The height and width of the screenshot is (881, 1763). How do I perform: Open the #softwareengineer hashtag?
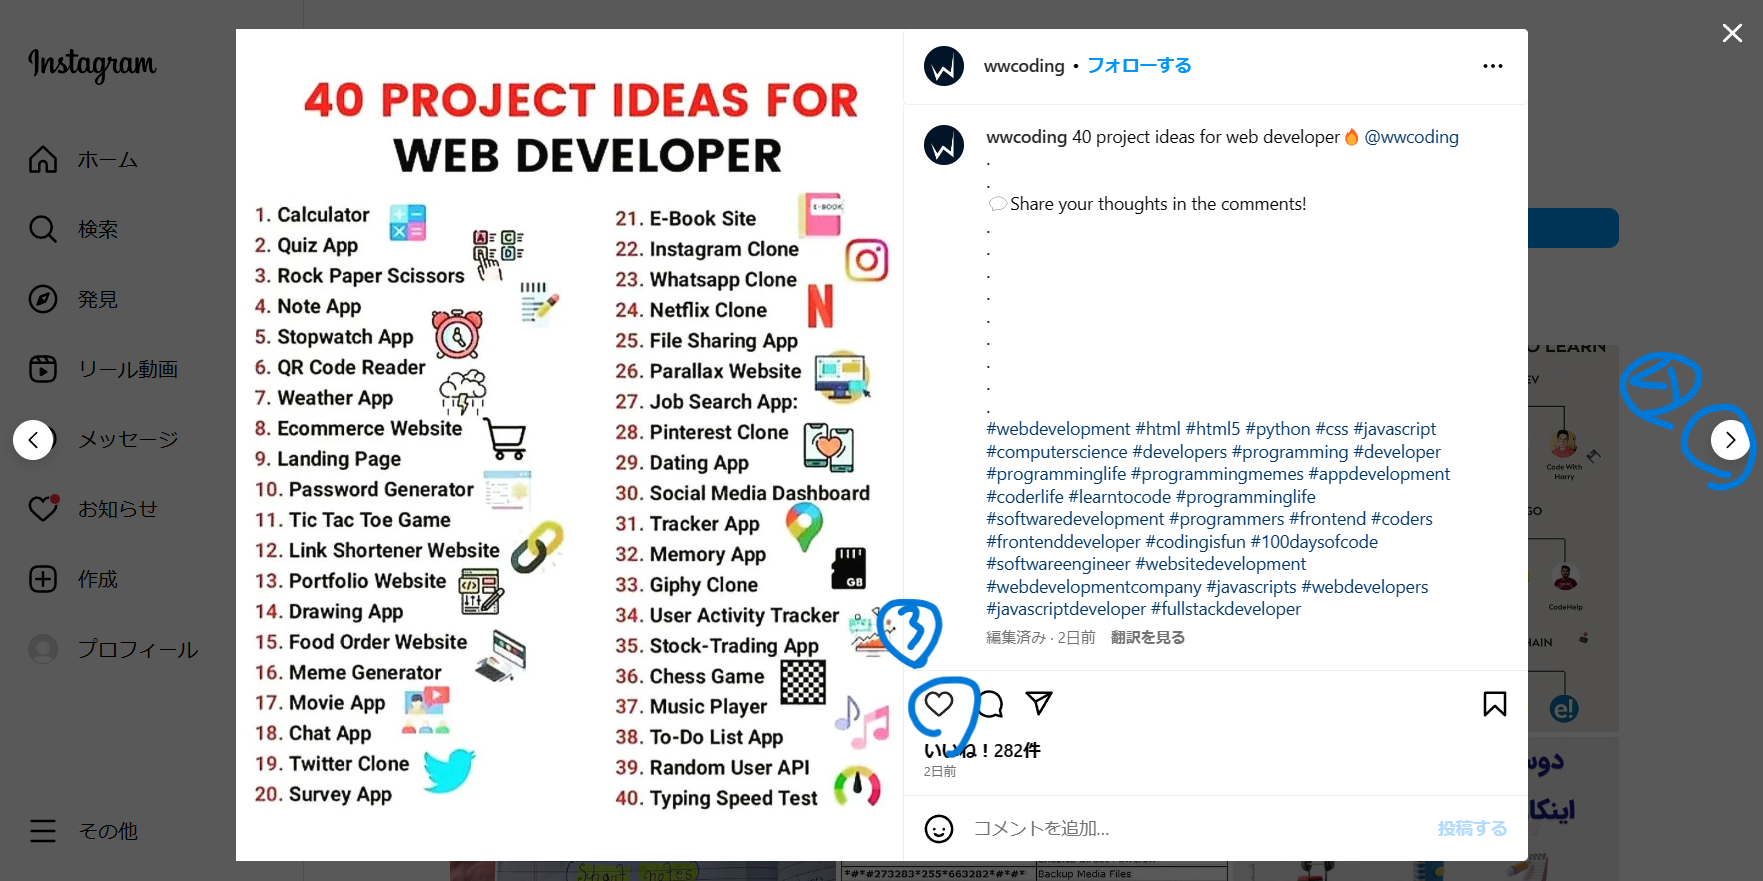1058,564
